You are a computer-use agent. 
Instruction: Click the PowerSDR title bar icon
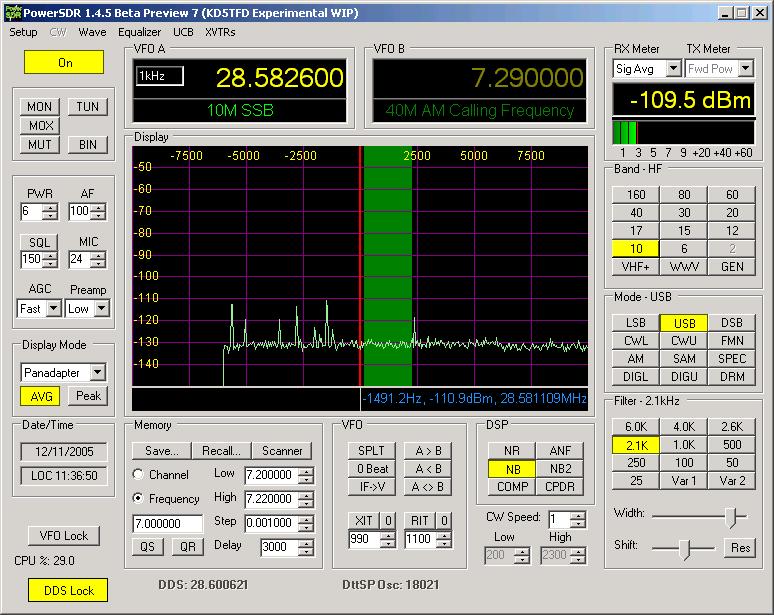pos(13,12)
